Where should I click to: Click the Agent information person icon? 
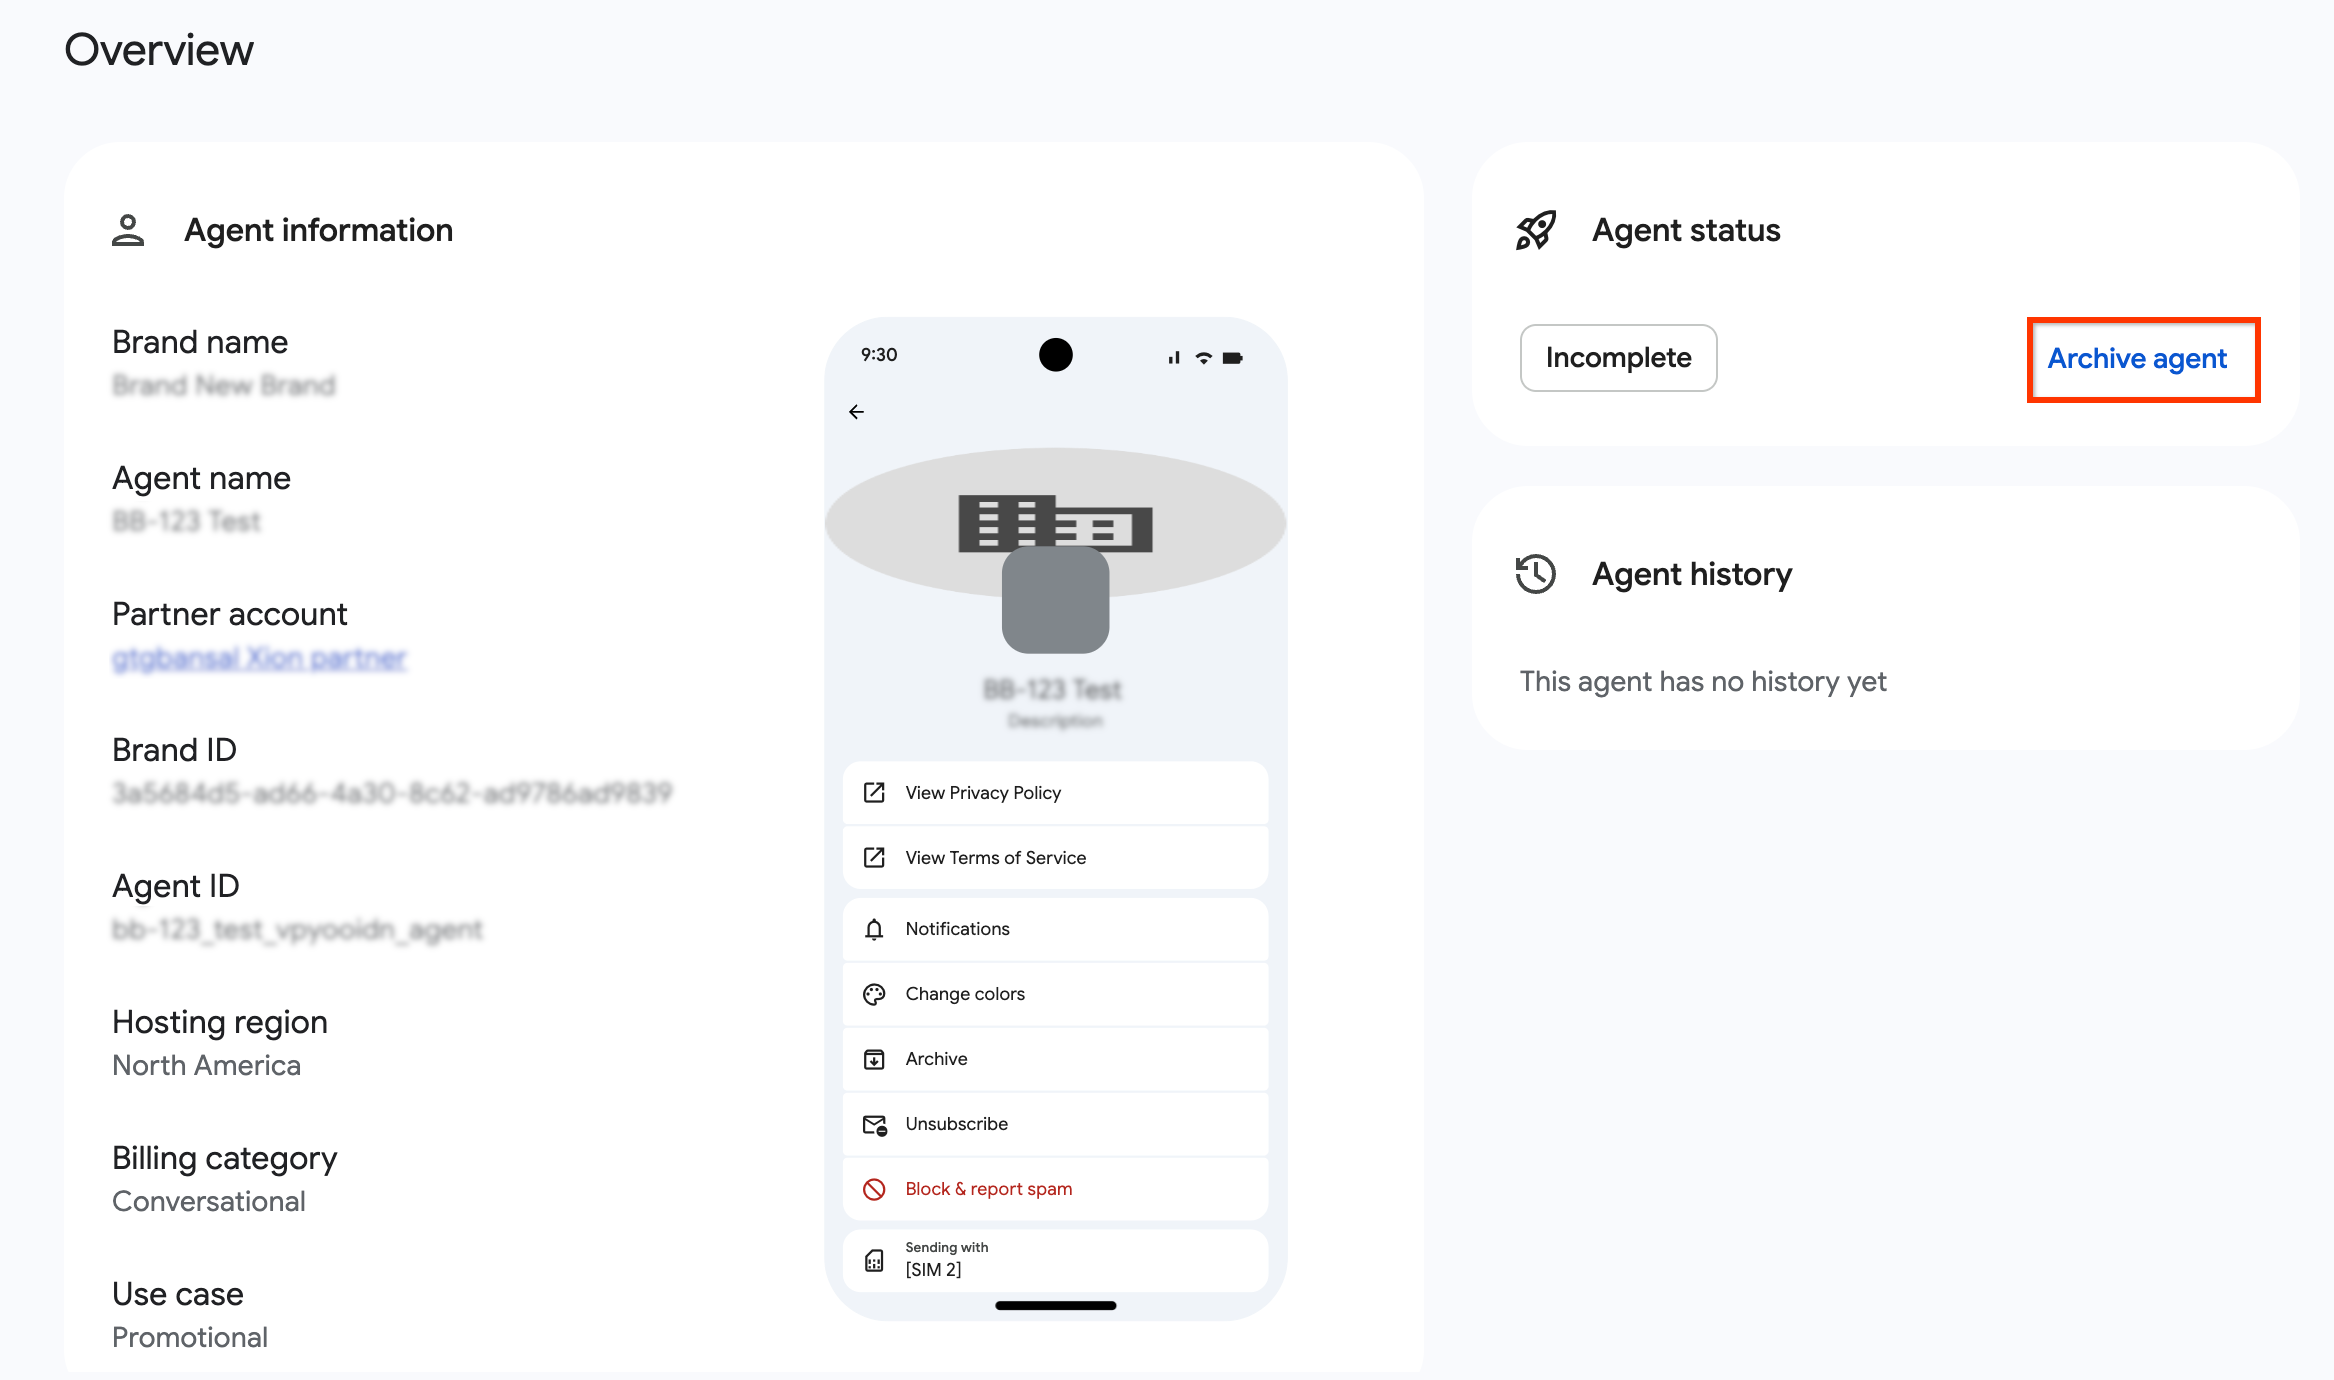[x=128, y=230]
